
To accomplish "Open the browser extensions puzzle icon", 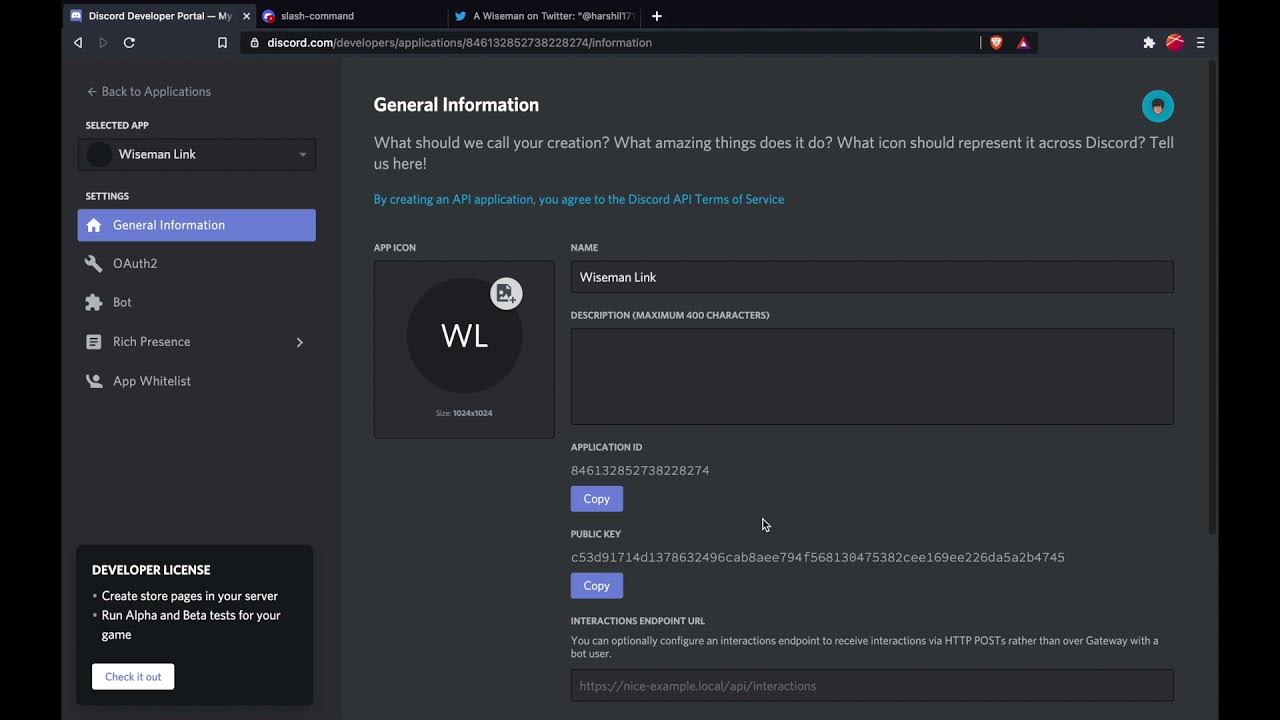I will pos(1149,43).
